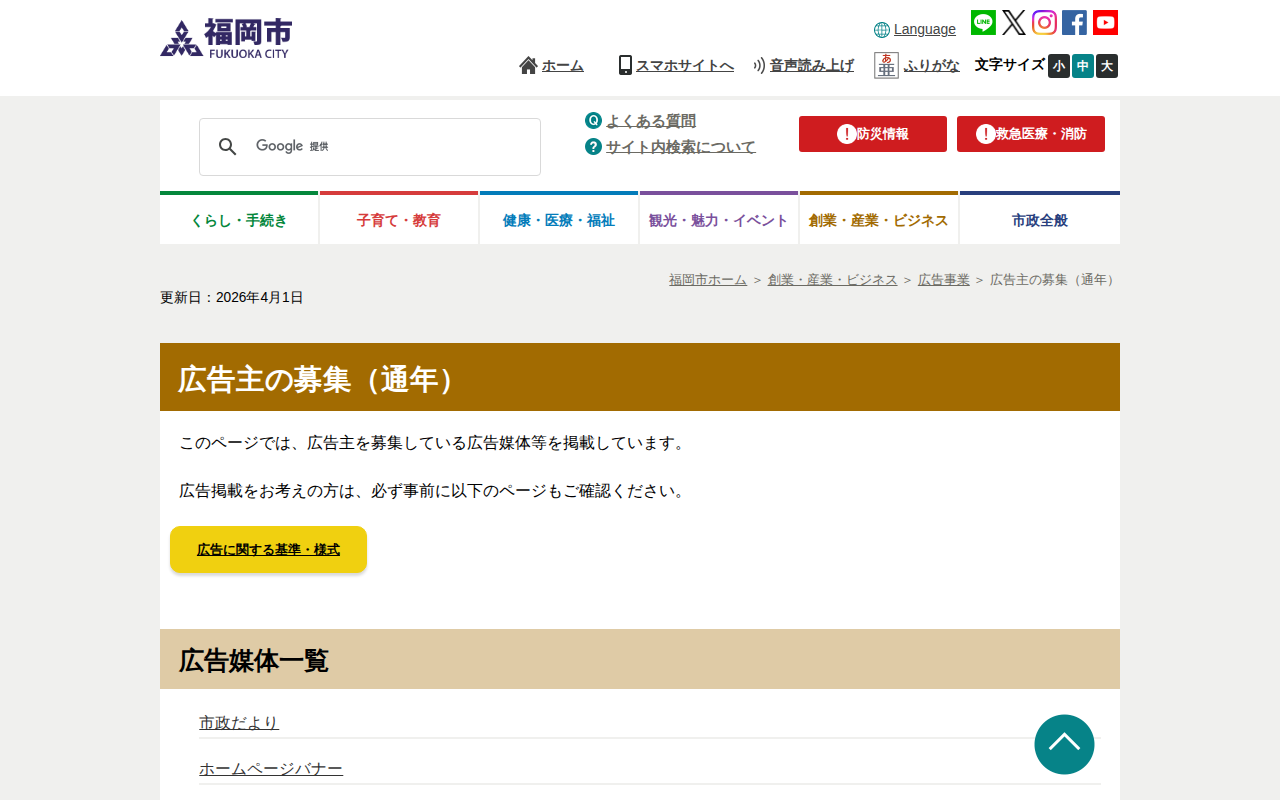Click the 防災情報 emergency button
This screenshot has height=800, width=1280.
[872, 133]
